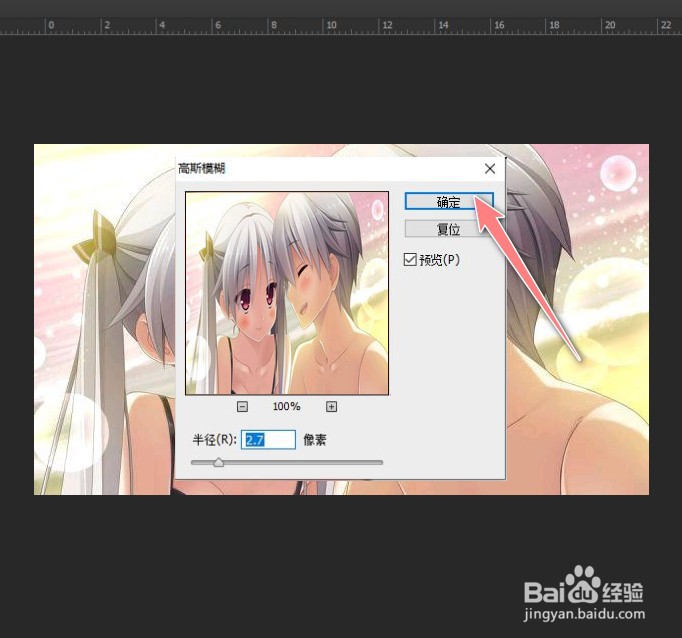682x638 pixels.
Task: Zoom in the preview with plus icon
Action: pos(331,407)
